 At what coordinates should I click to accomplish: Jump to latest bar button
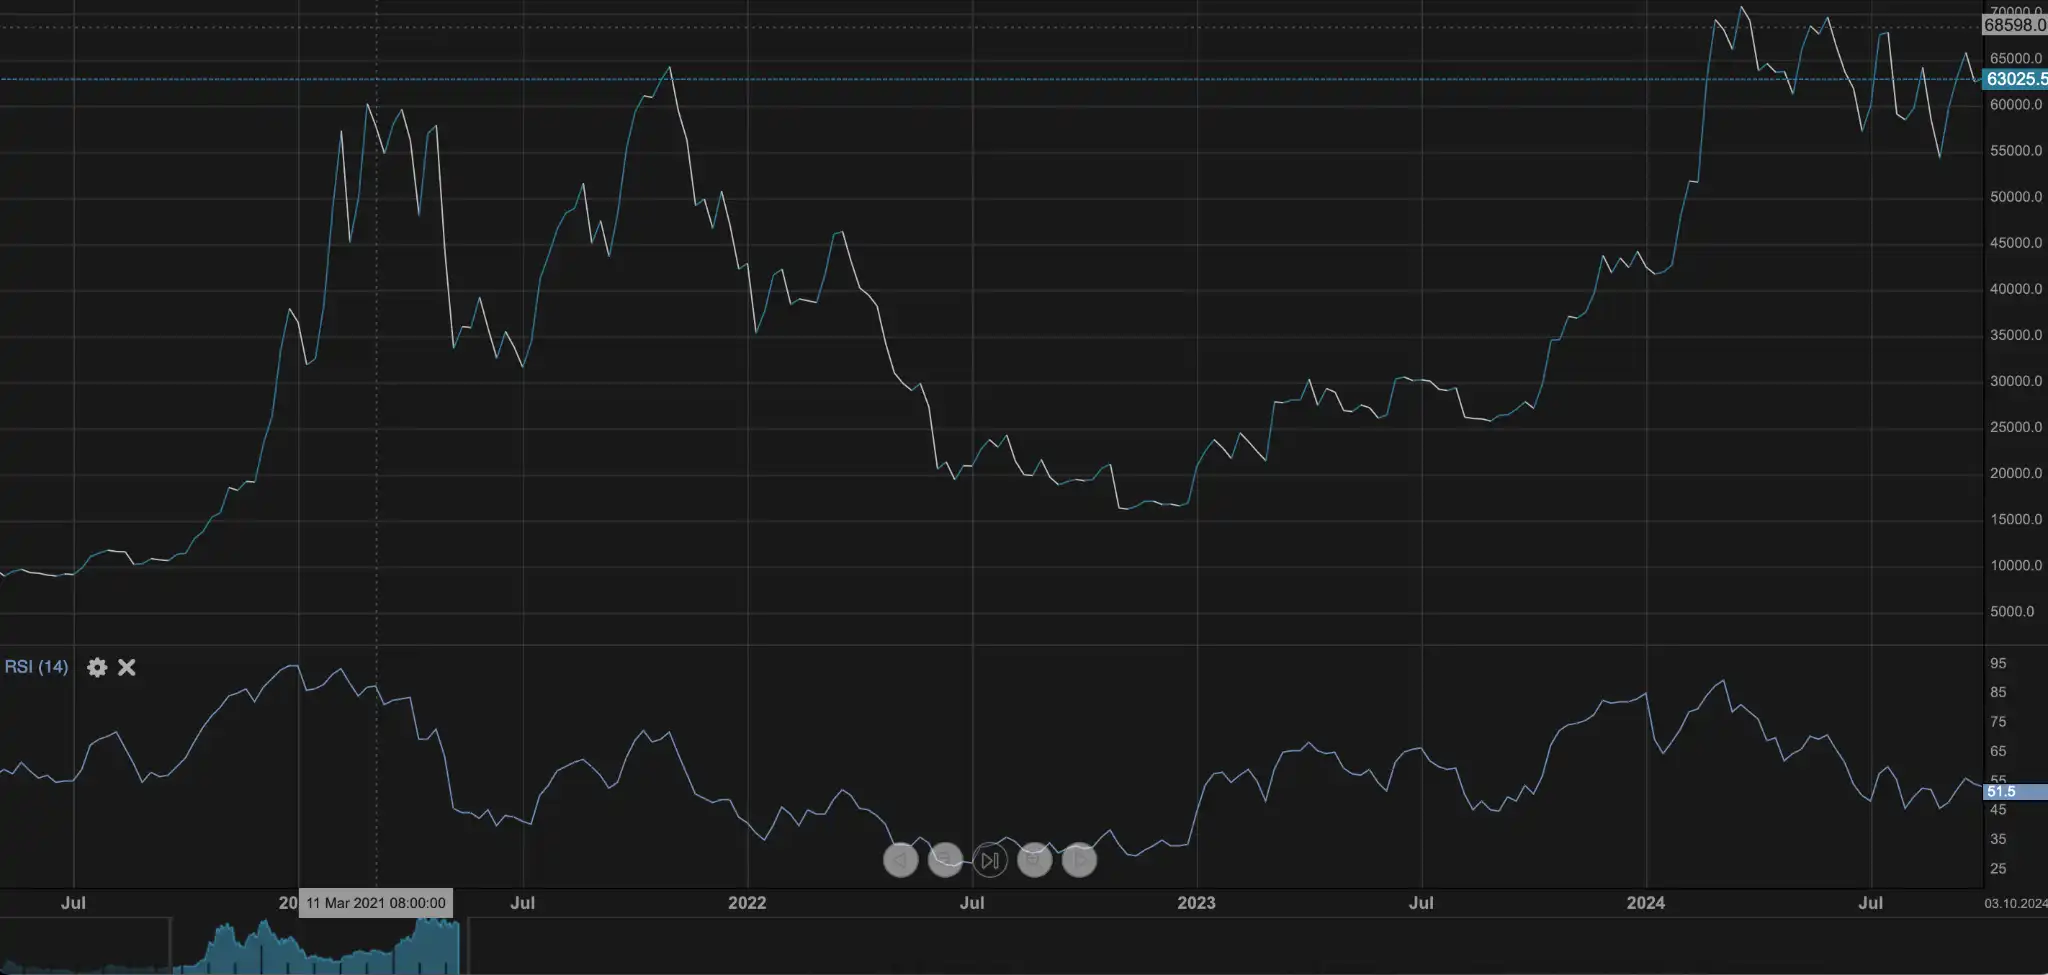(990, 860)
